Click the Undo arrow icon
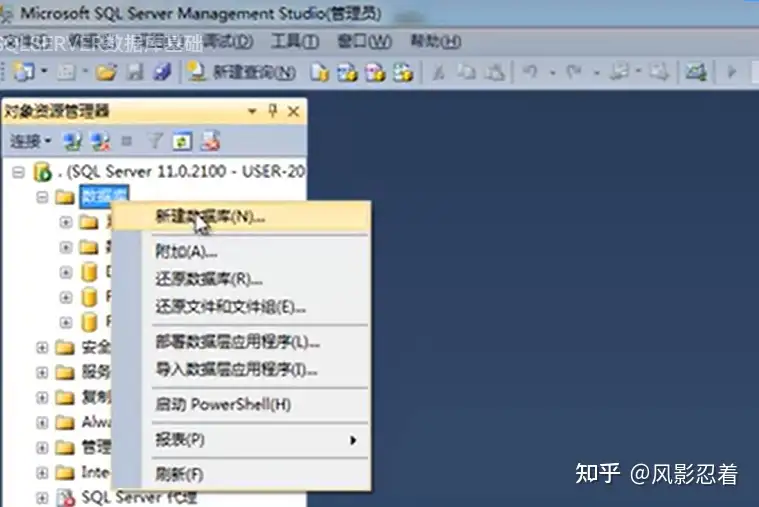Viewport: 759px width, 507px height. [x=530, y=72]
